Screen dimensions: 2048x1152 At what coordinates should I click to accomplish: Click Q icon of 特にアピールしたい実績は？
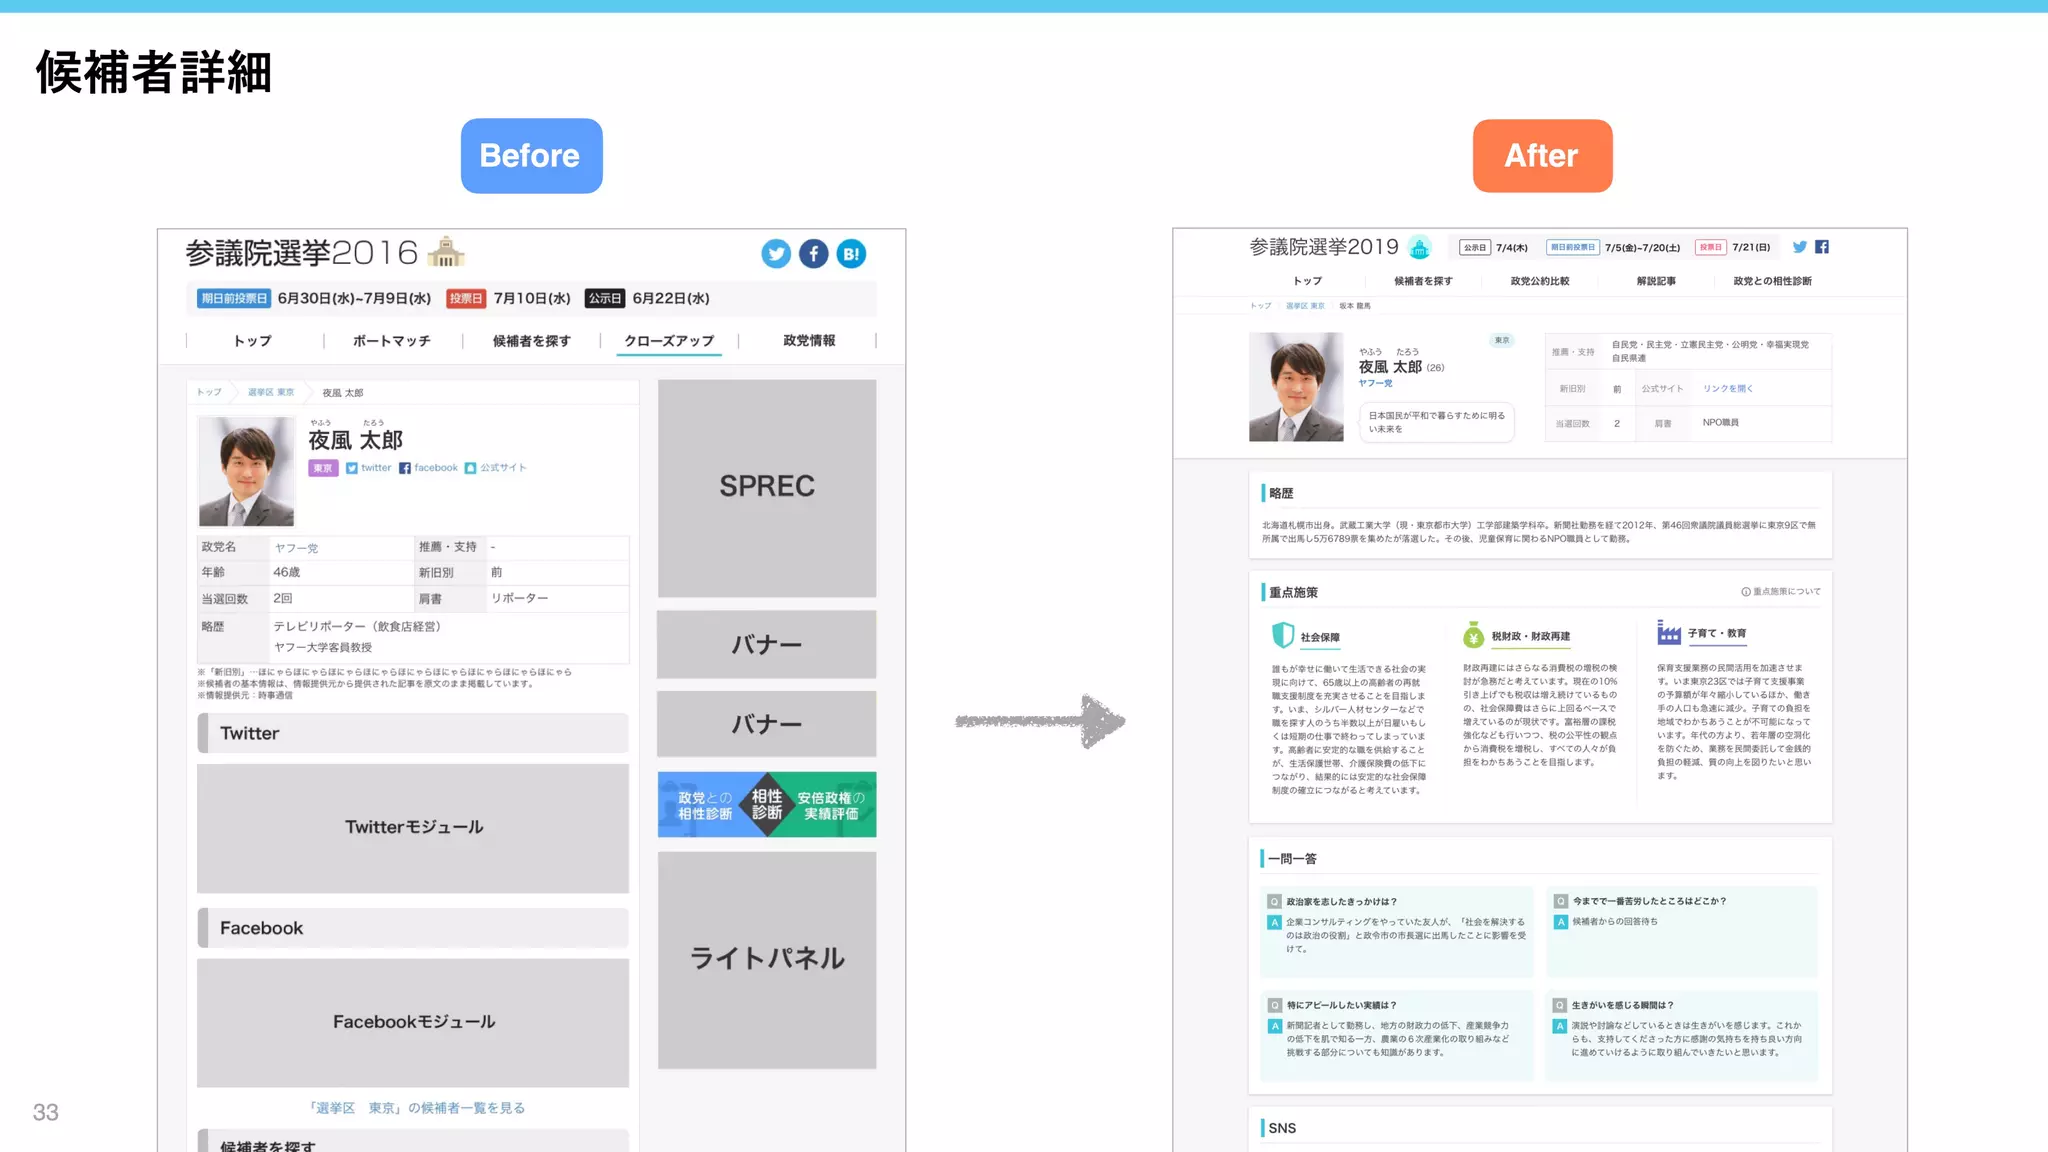1274,1006
